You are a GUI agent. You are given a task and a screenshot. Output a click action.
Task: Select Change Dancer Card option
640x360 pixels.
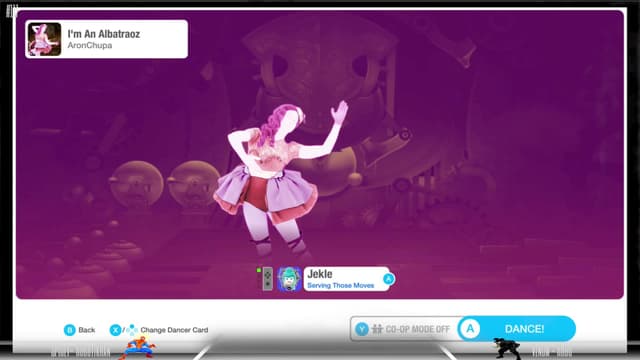[x=174, y=330]
